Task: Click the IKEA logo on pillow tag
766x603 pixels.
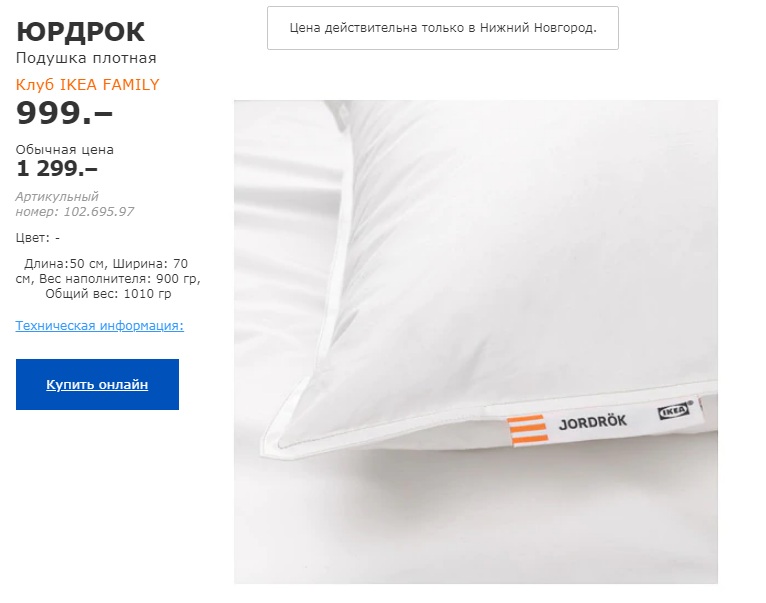Action: pyautogui.click(x=675, y=411)
